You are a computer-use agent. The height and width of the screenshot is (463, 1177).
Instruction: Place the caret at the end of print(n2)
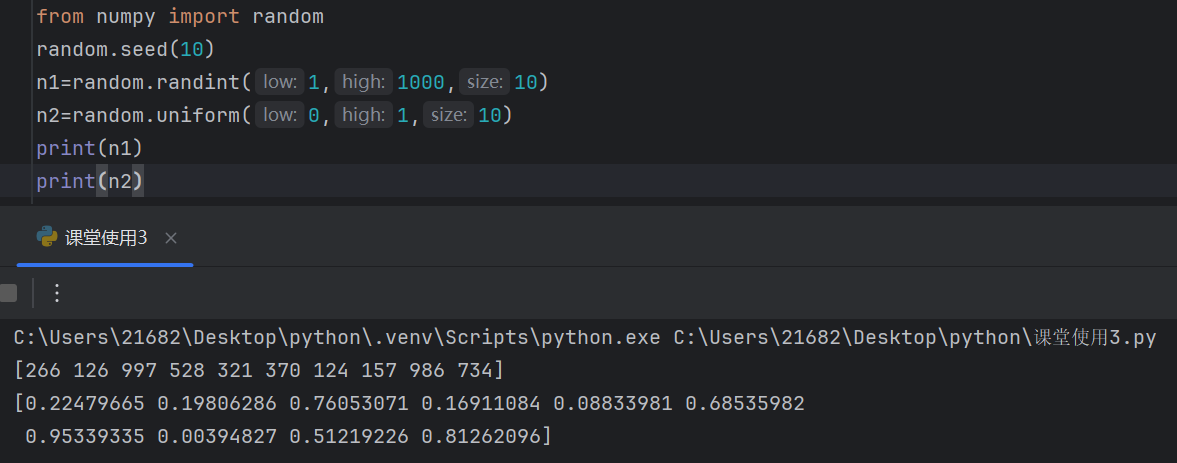pyautogui.click(x=143, y=181)
